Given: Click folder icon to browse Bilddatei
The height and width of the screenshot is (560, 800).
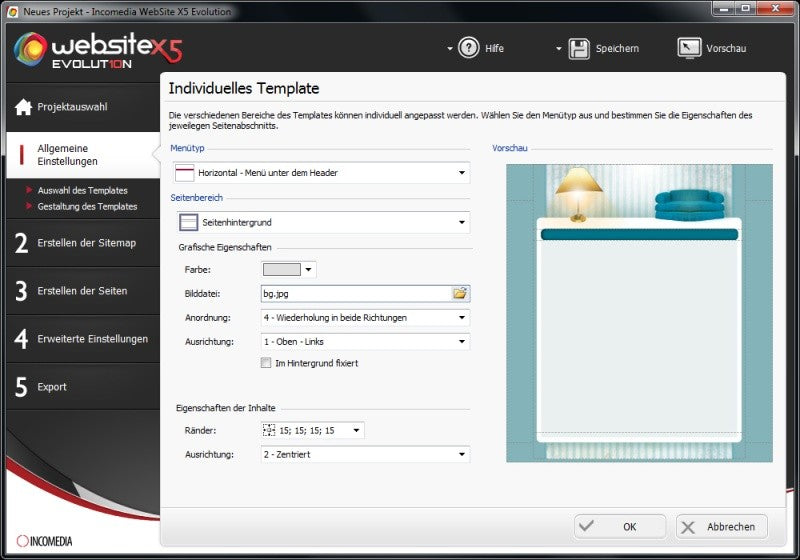Looking at the screenshot, I should click(x=460, y=293).
